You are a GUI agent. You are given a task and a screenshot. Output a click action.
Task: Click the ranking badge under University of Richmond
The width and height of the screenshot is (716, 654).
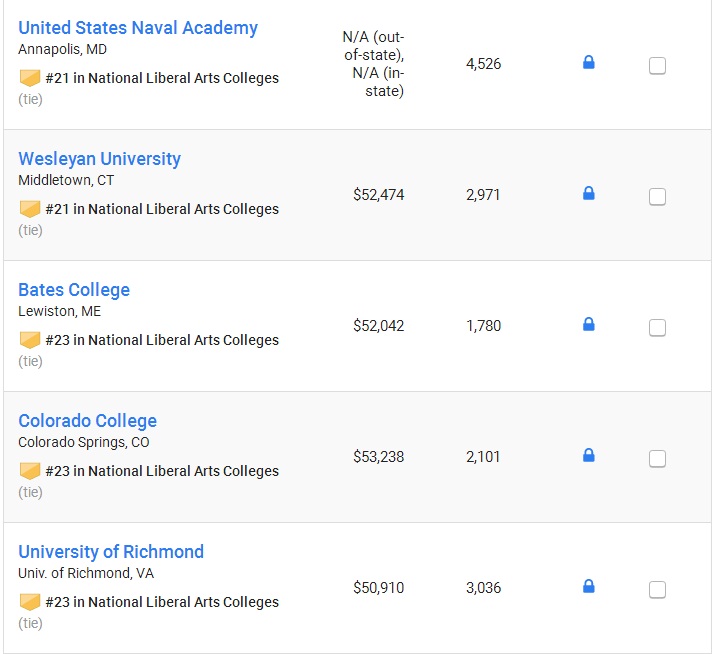tap(30, 602)
